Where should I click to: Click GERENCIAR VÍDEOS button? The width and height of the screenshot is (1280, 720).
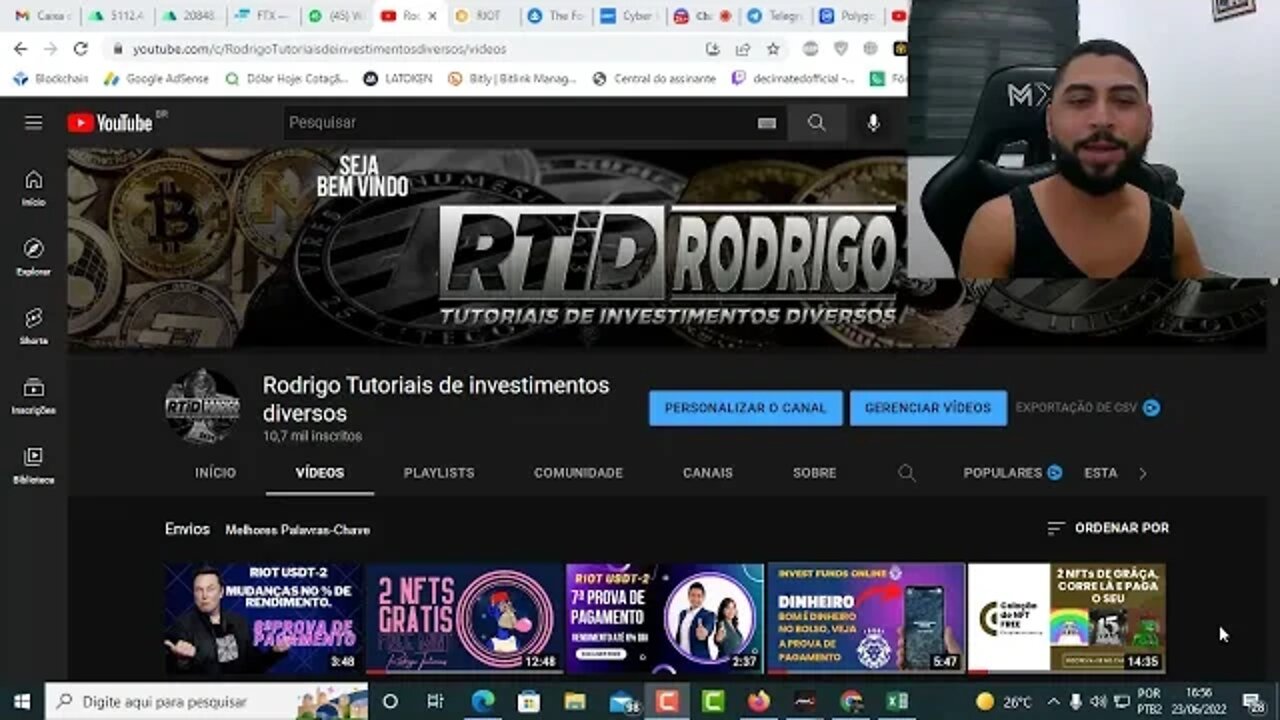coord(928,408)
